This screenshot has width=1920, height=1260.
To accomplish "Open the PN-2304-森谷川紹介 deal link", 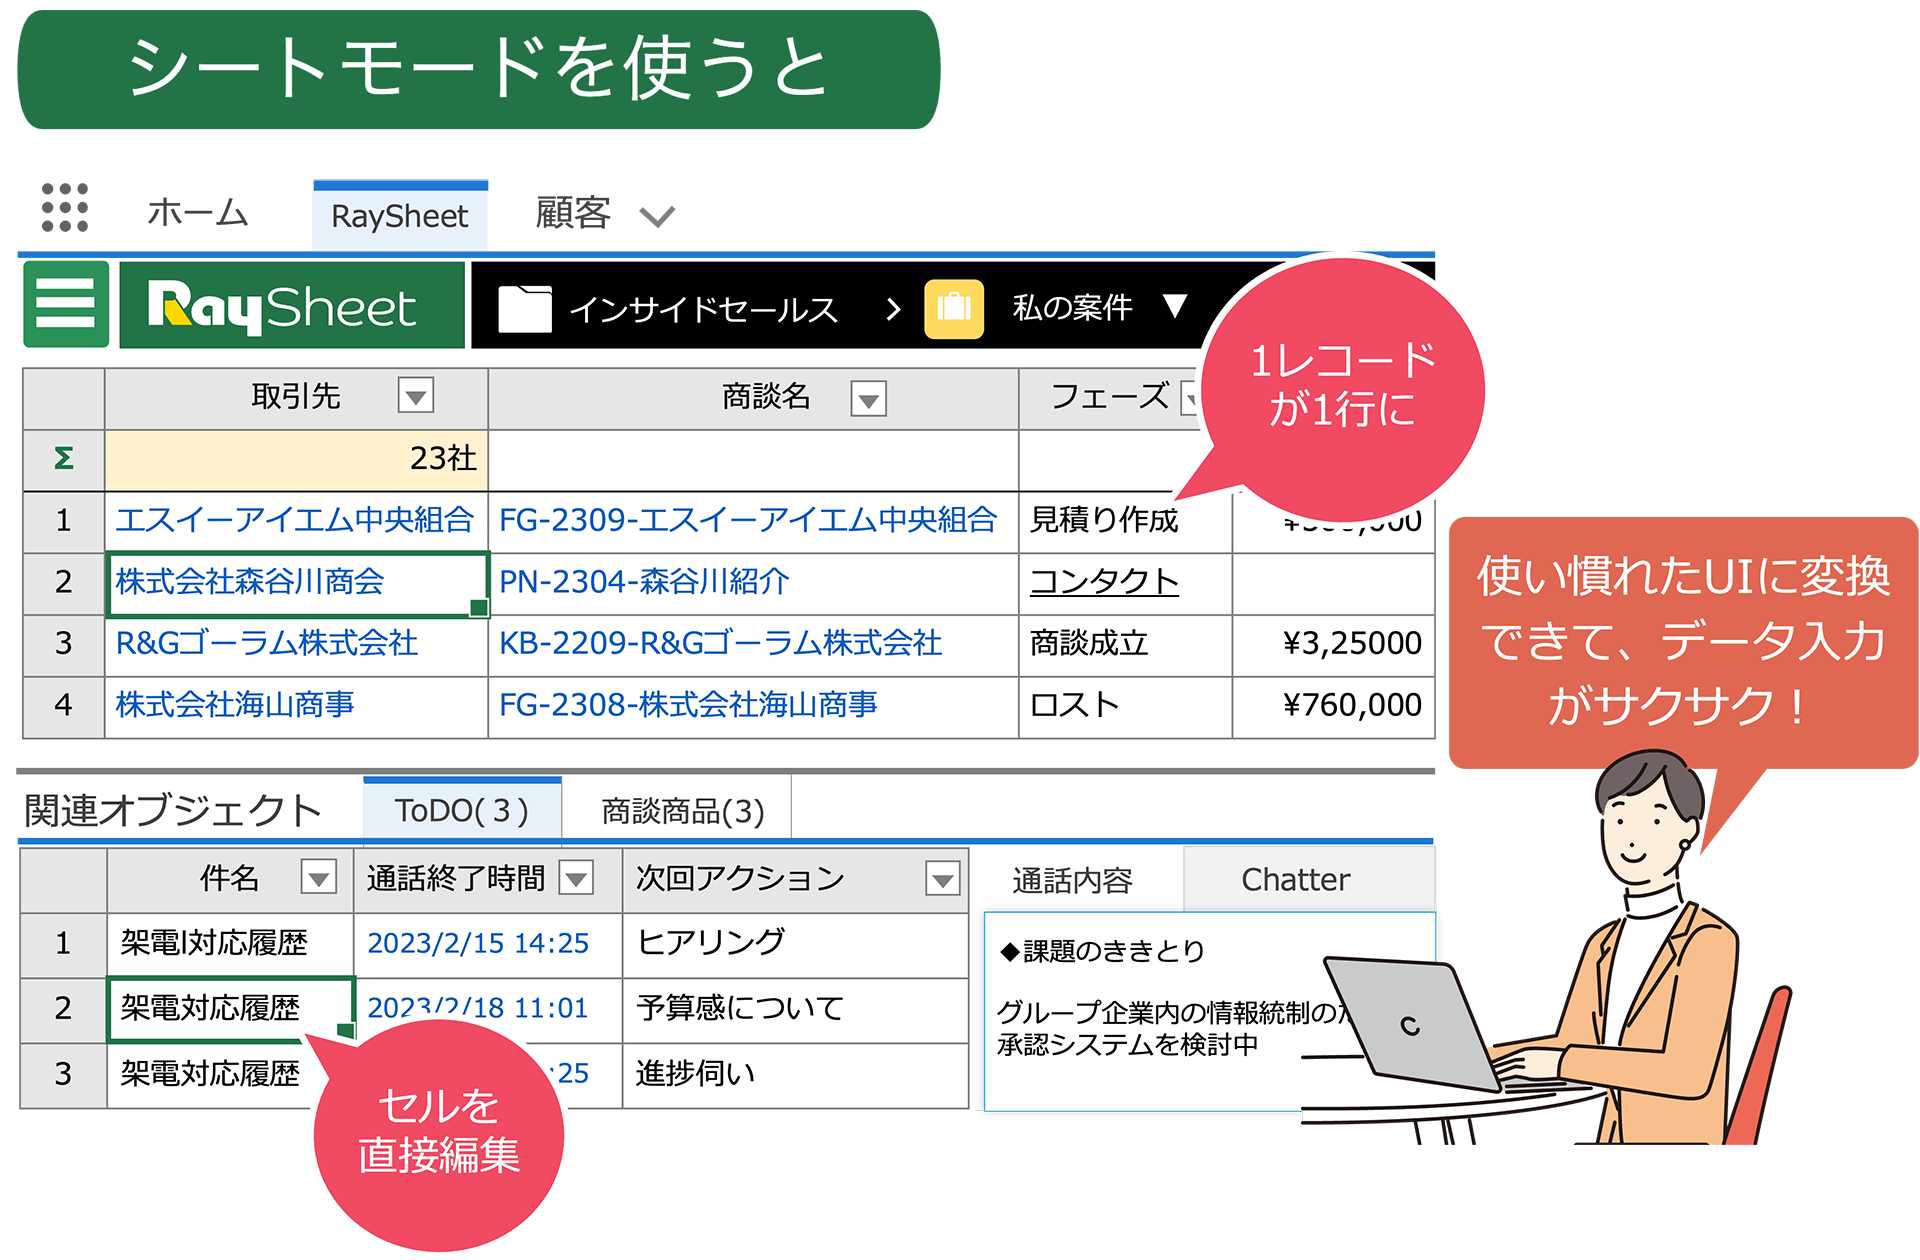I will (644, 582).
